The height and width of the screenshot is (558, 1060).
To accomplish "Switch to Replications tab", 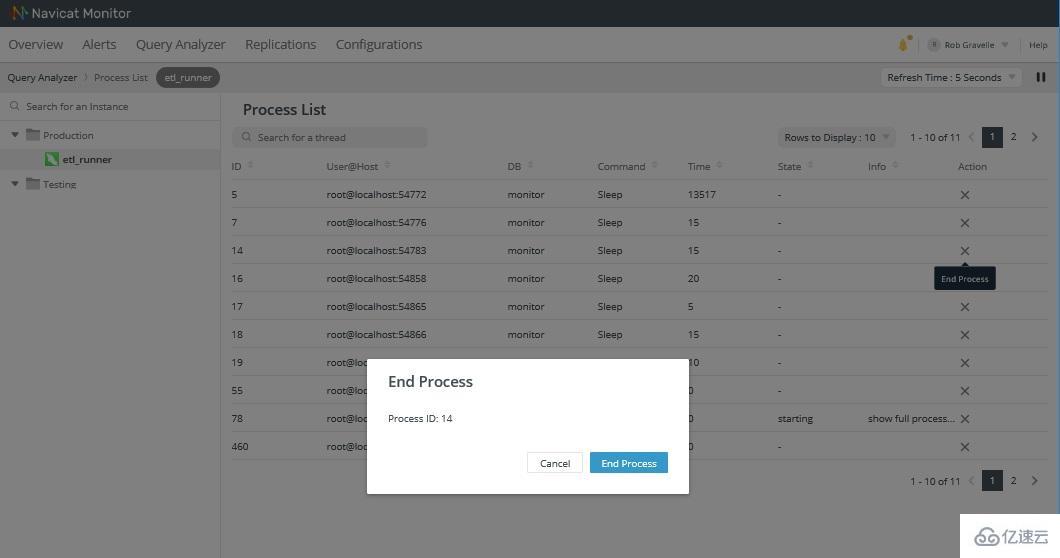I will [280, 44].
